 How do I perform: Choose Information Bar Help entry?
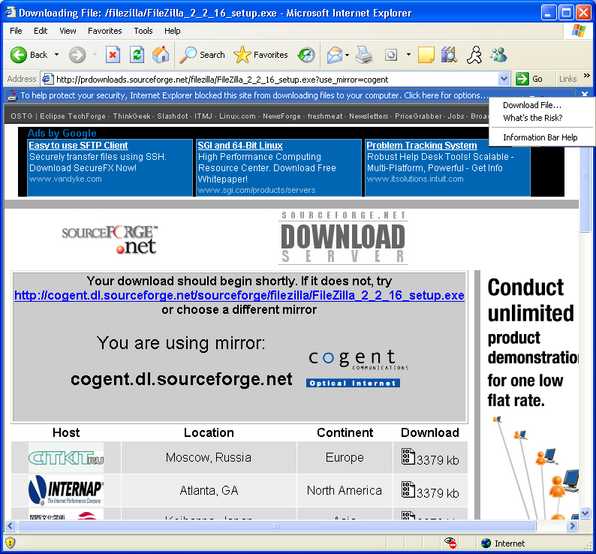540,137
